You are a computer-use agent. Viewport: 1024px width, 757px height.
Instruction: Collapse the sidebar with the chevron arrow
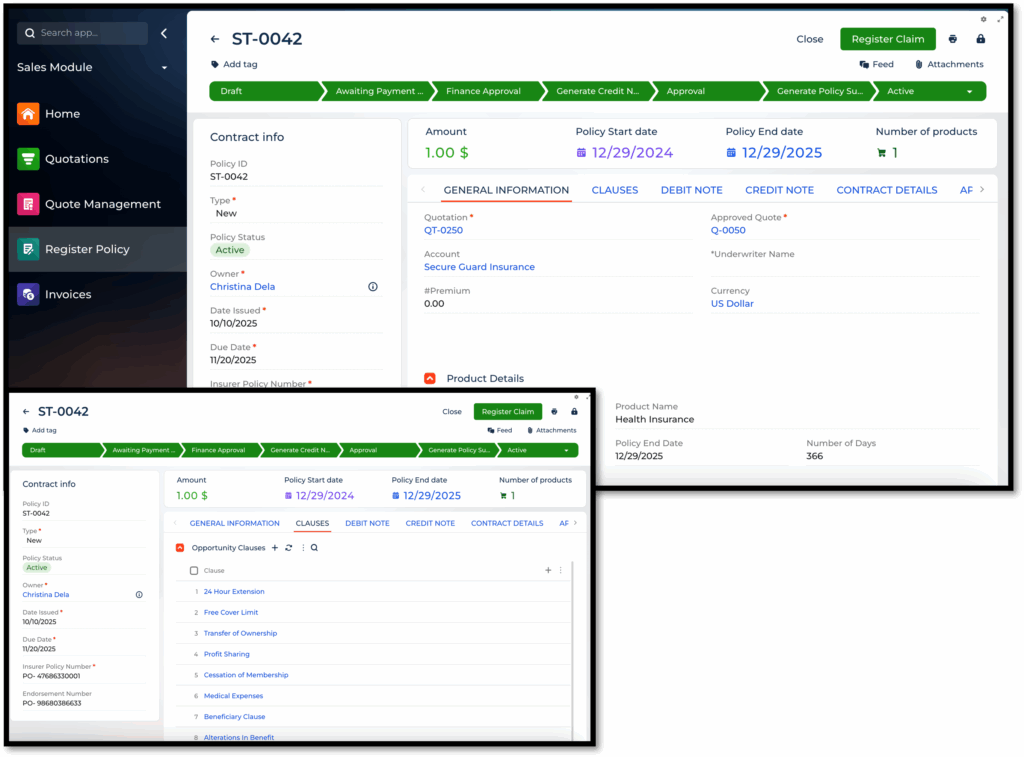pos(164,33)
